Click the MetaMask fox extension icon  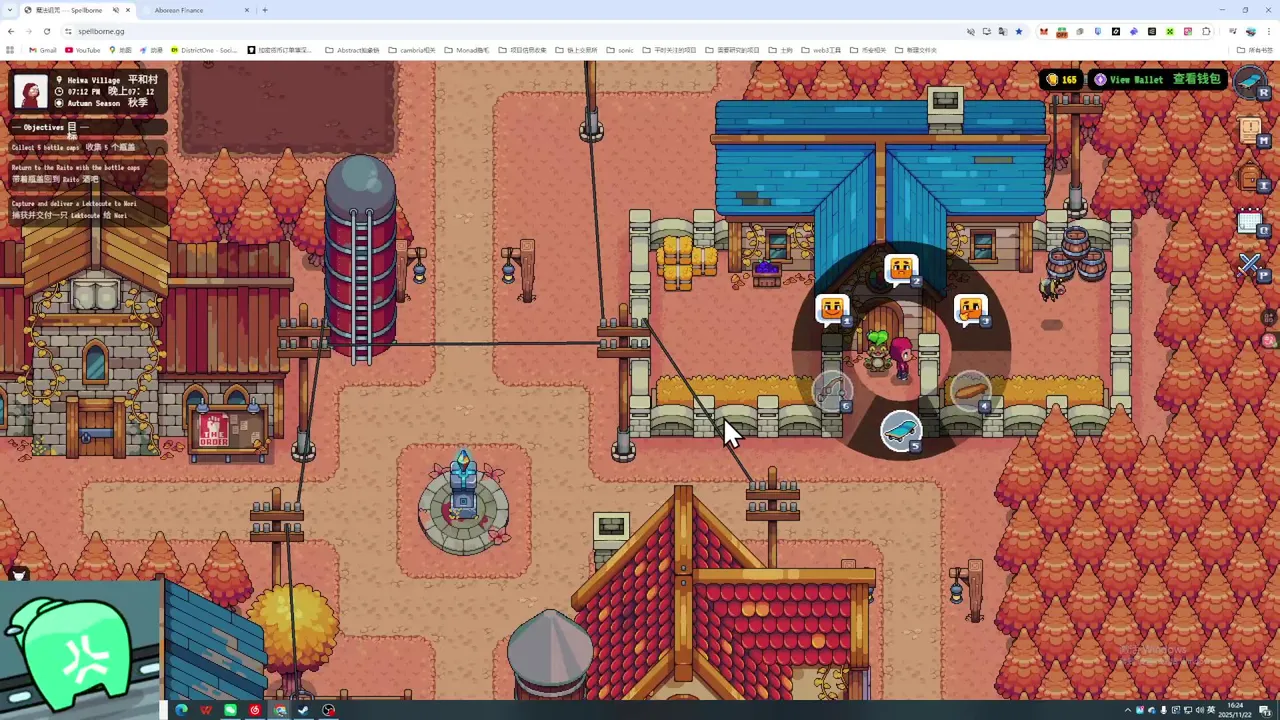pos(1044,31)
